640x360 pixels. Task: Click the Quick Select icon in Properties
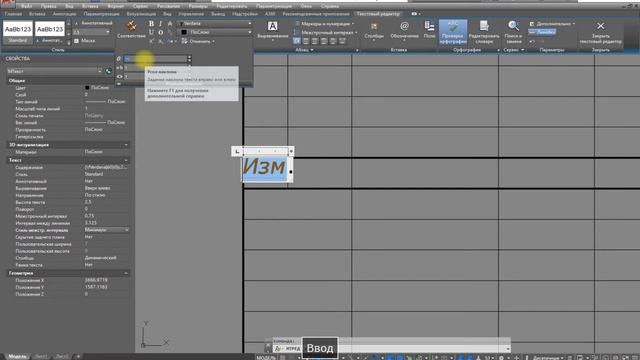coord(109,71)
